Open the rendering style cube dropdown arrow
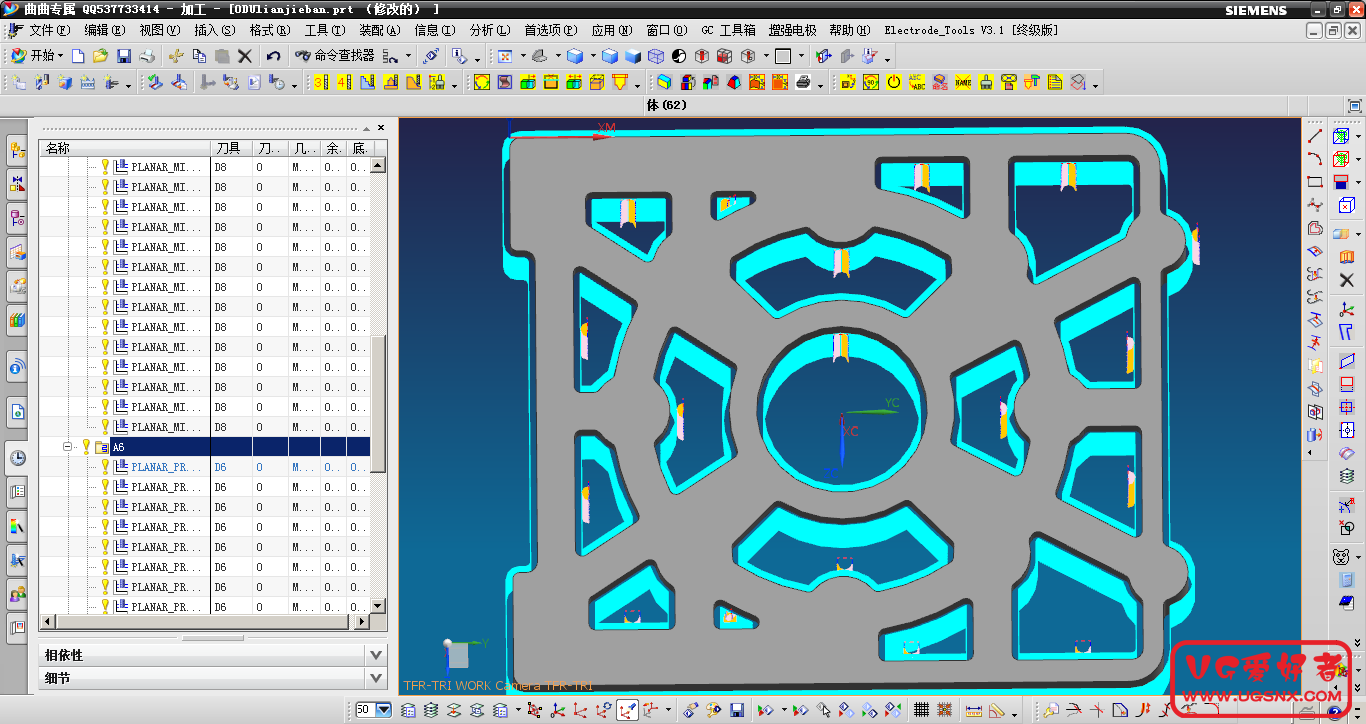The width and height of the screenshot is (1366, 724). pos(592,56)
